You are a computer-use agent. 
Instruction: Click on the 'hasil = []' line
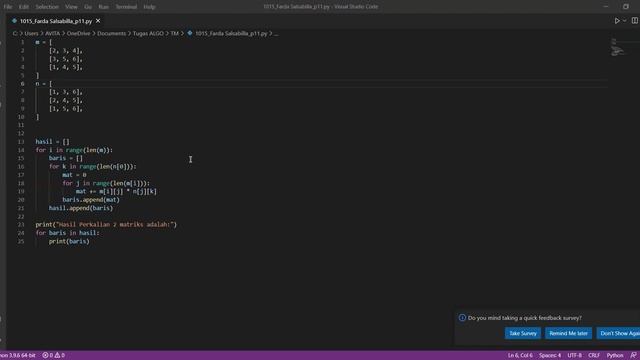pyautogui.click(x=53, y=142)
